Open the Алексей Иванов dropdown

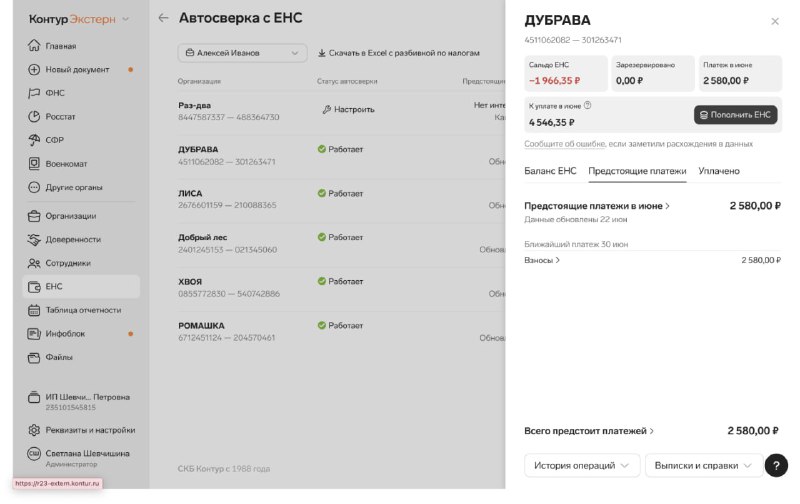tap(242, 53)
